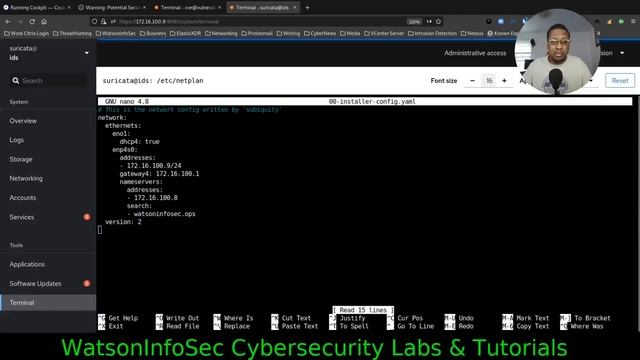640x360 pixels.
Task: Bookmark this page with the star icon
Action: click(438, 21)
